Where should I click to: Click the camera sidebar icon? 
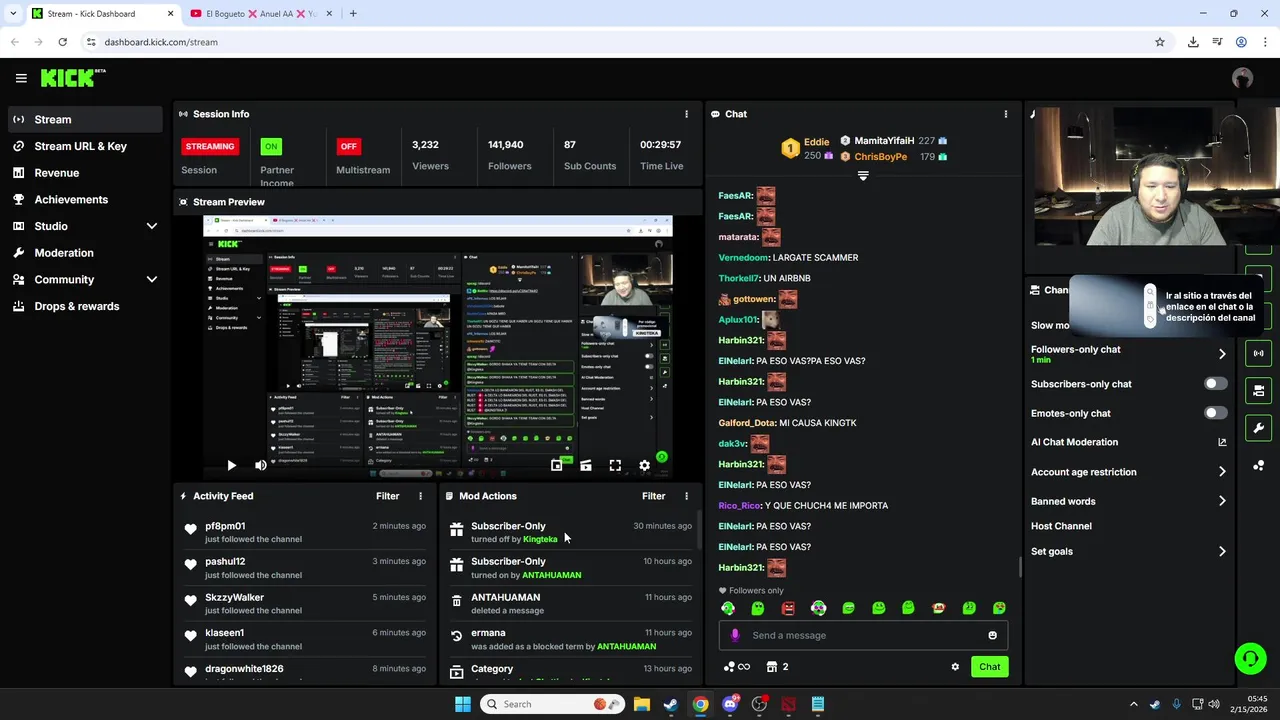point(1258,391)
